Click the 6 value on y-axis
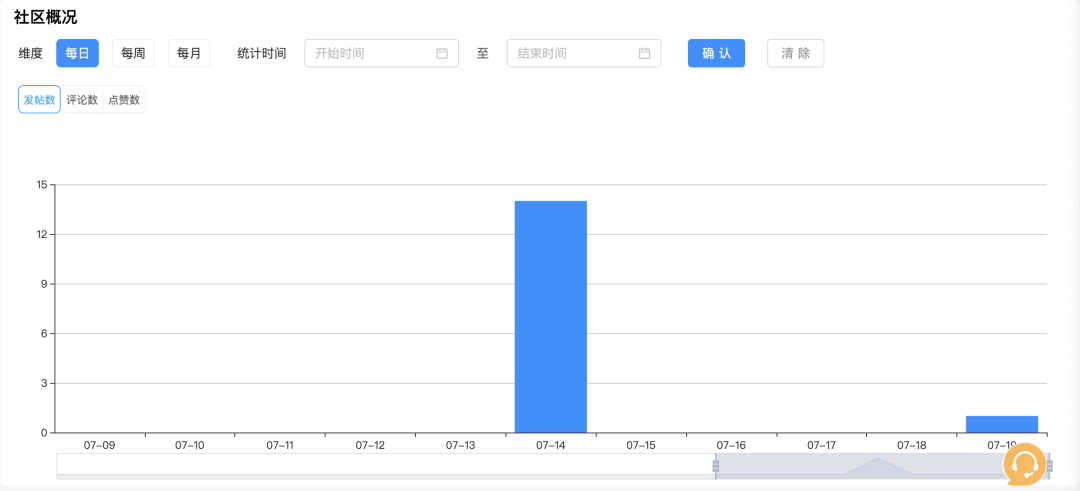 tap(44, 333)
